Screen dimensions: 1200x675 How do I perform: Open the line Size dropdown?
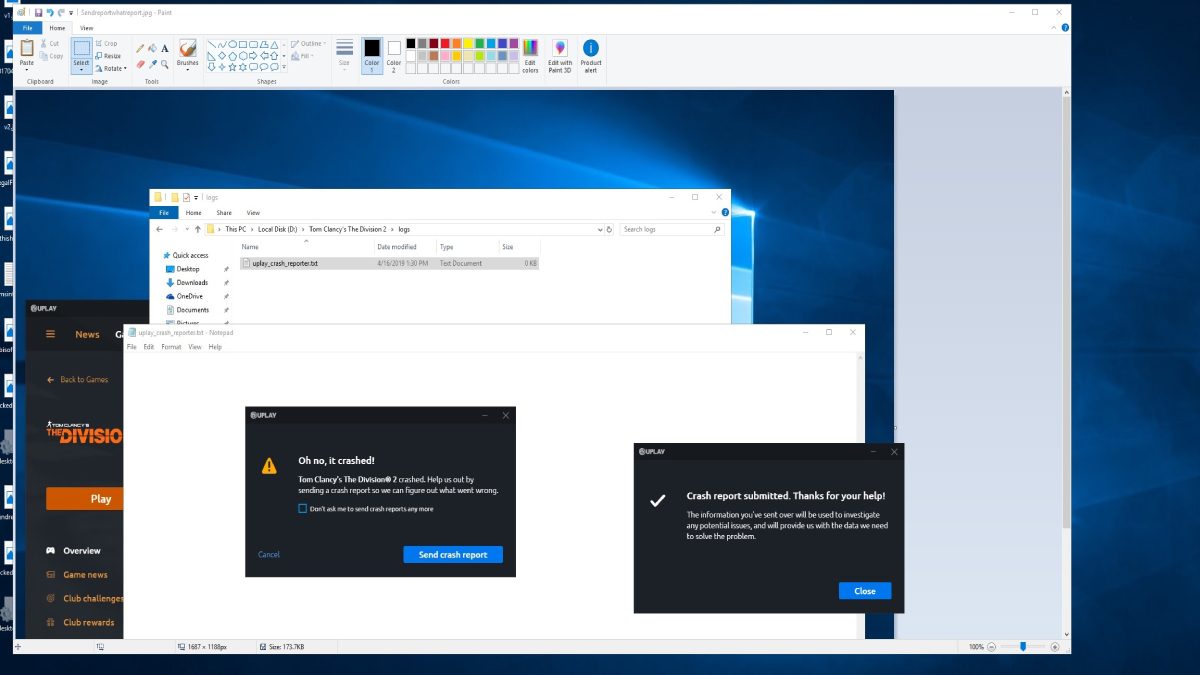344,56
